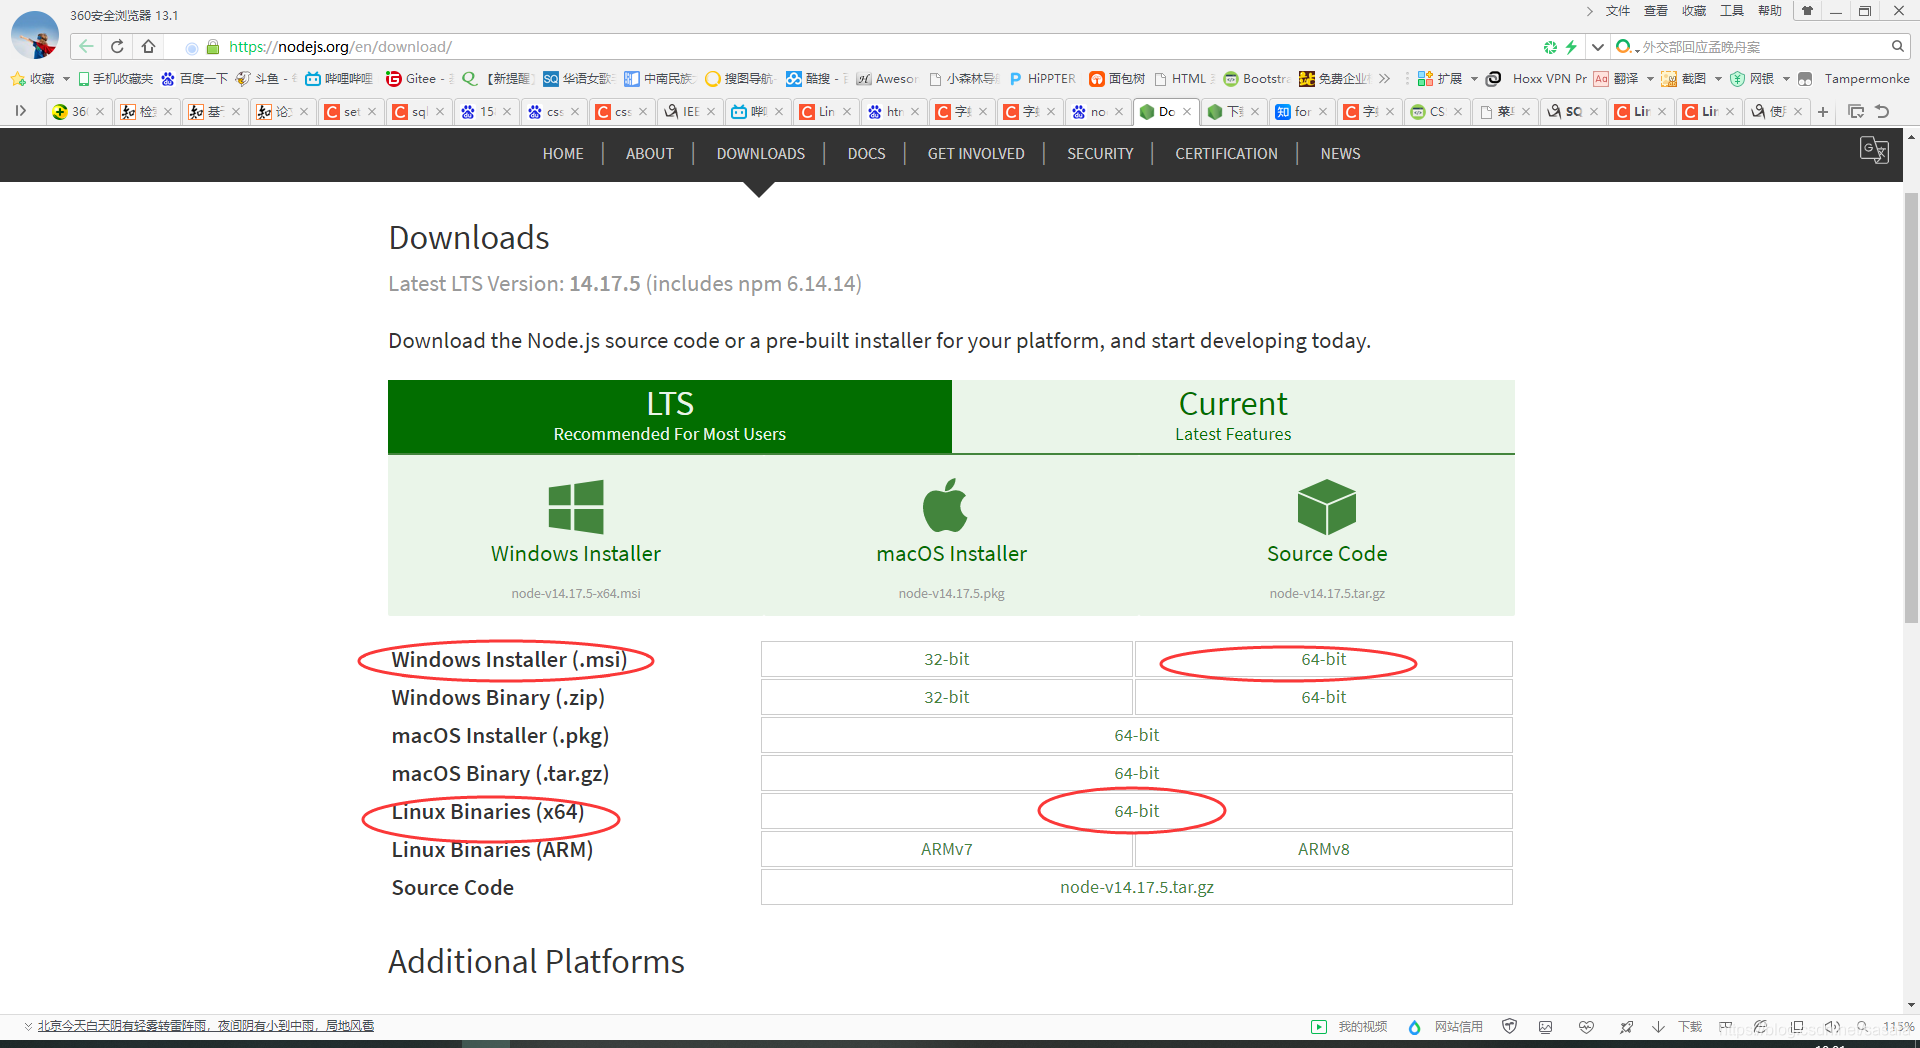Viewport: 1920px width, 1048px height.
Task: Click the green lightning speed mode icon
Action: point(1571,47)
